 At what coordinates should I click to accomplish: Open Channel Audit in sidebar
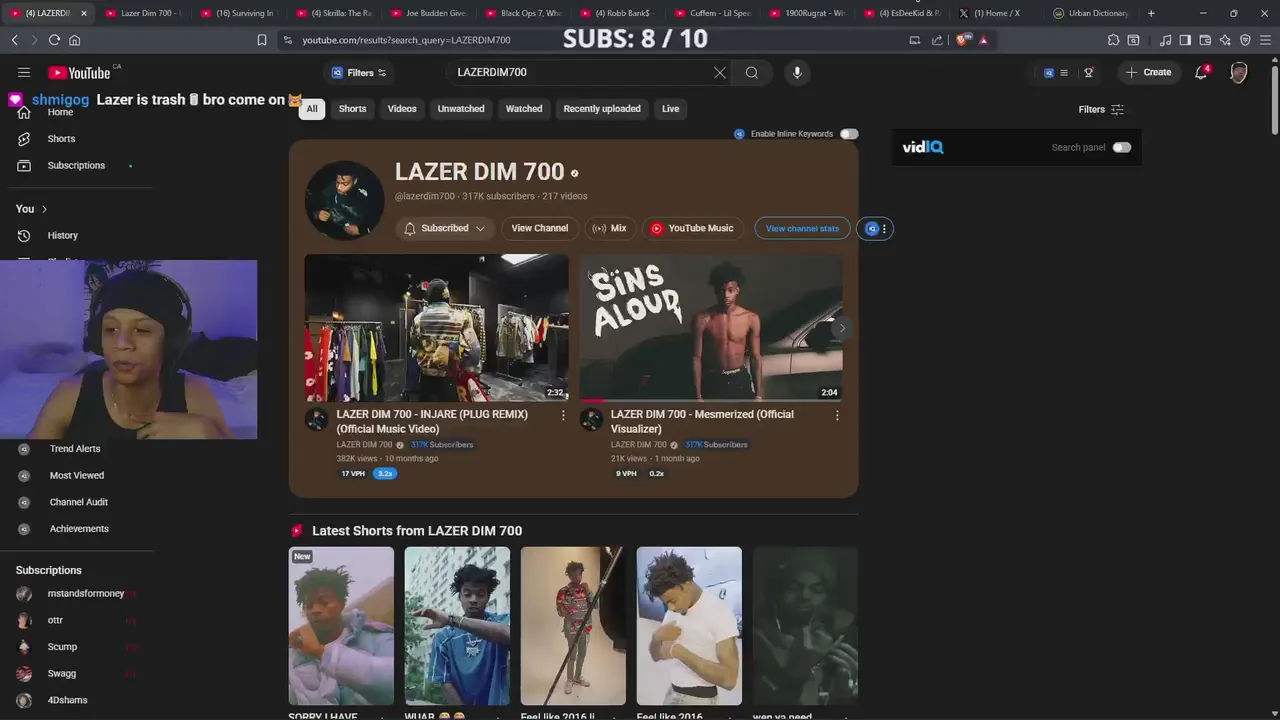[76, 502]
